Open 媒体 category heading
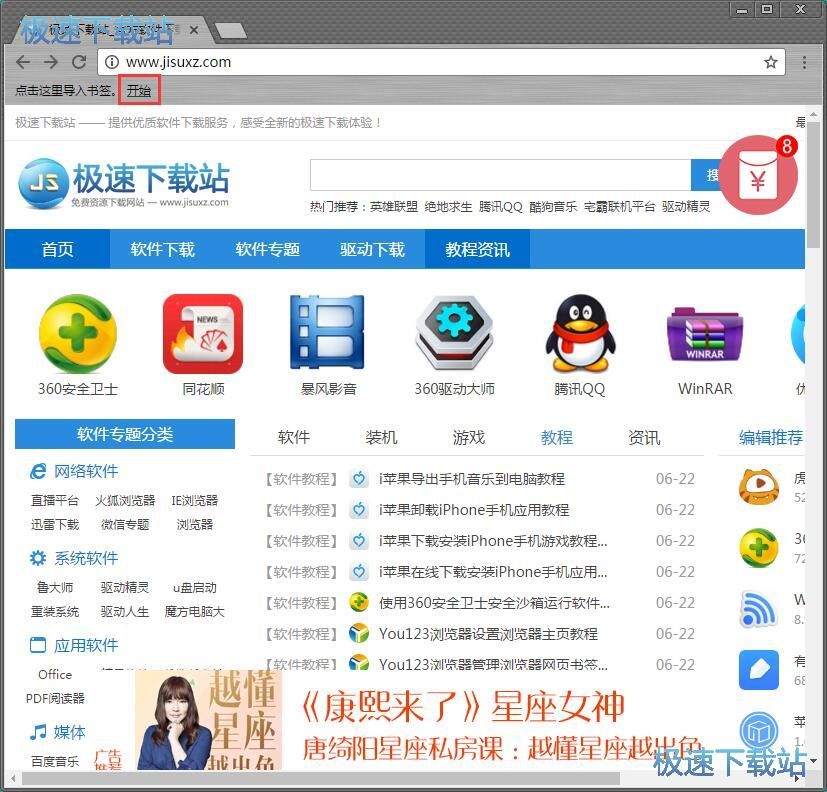827x792 pixels. [69, 732]
